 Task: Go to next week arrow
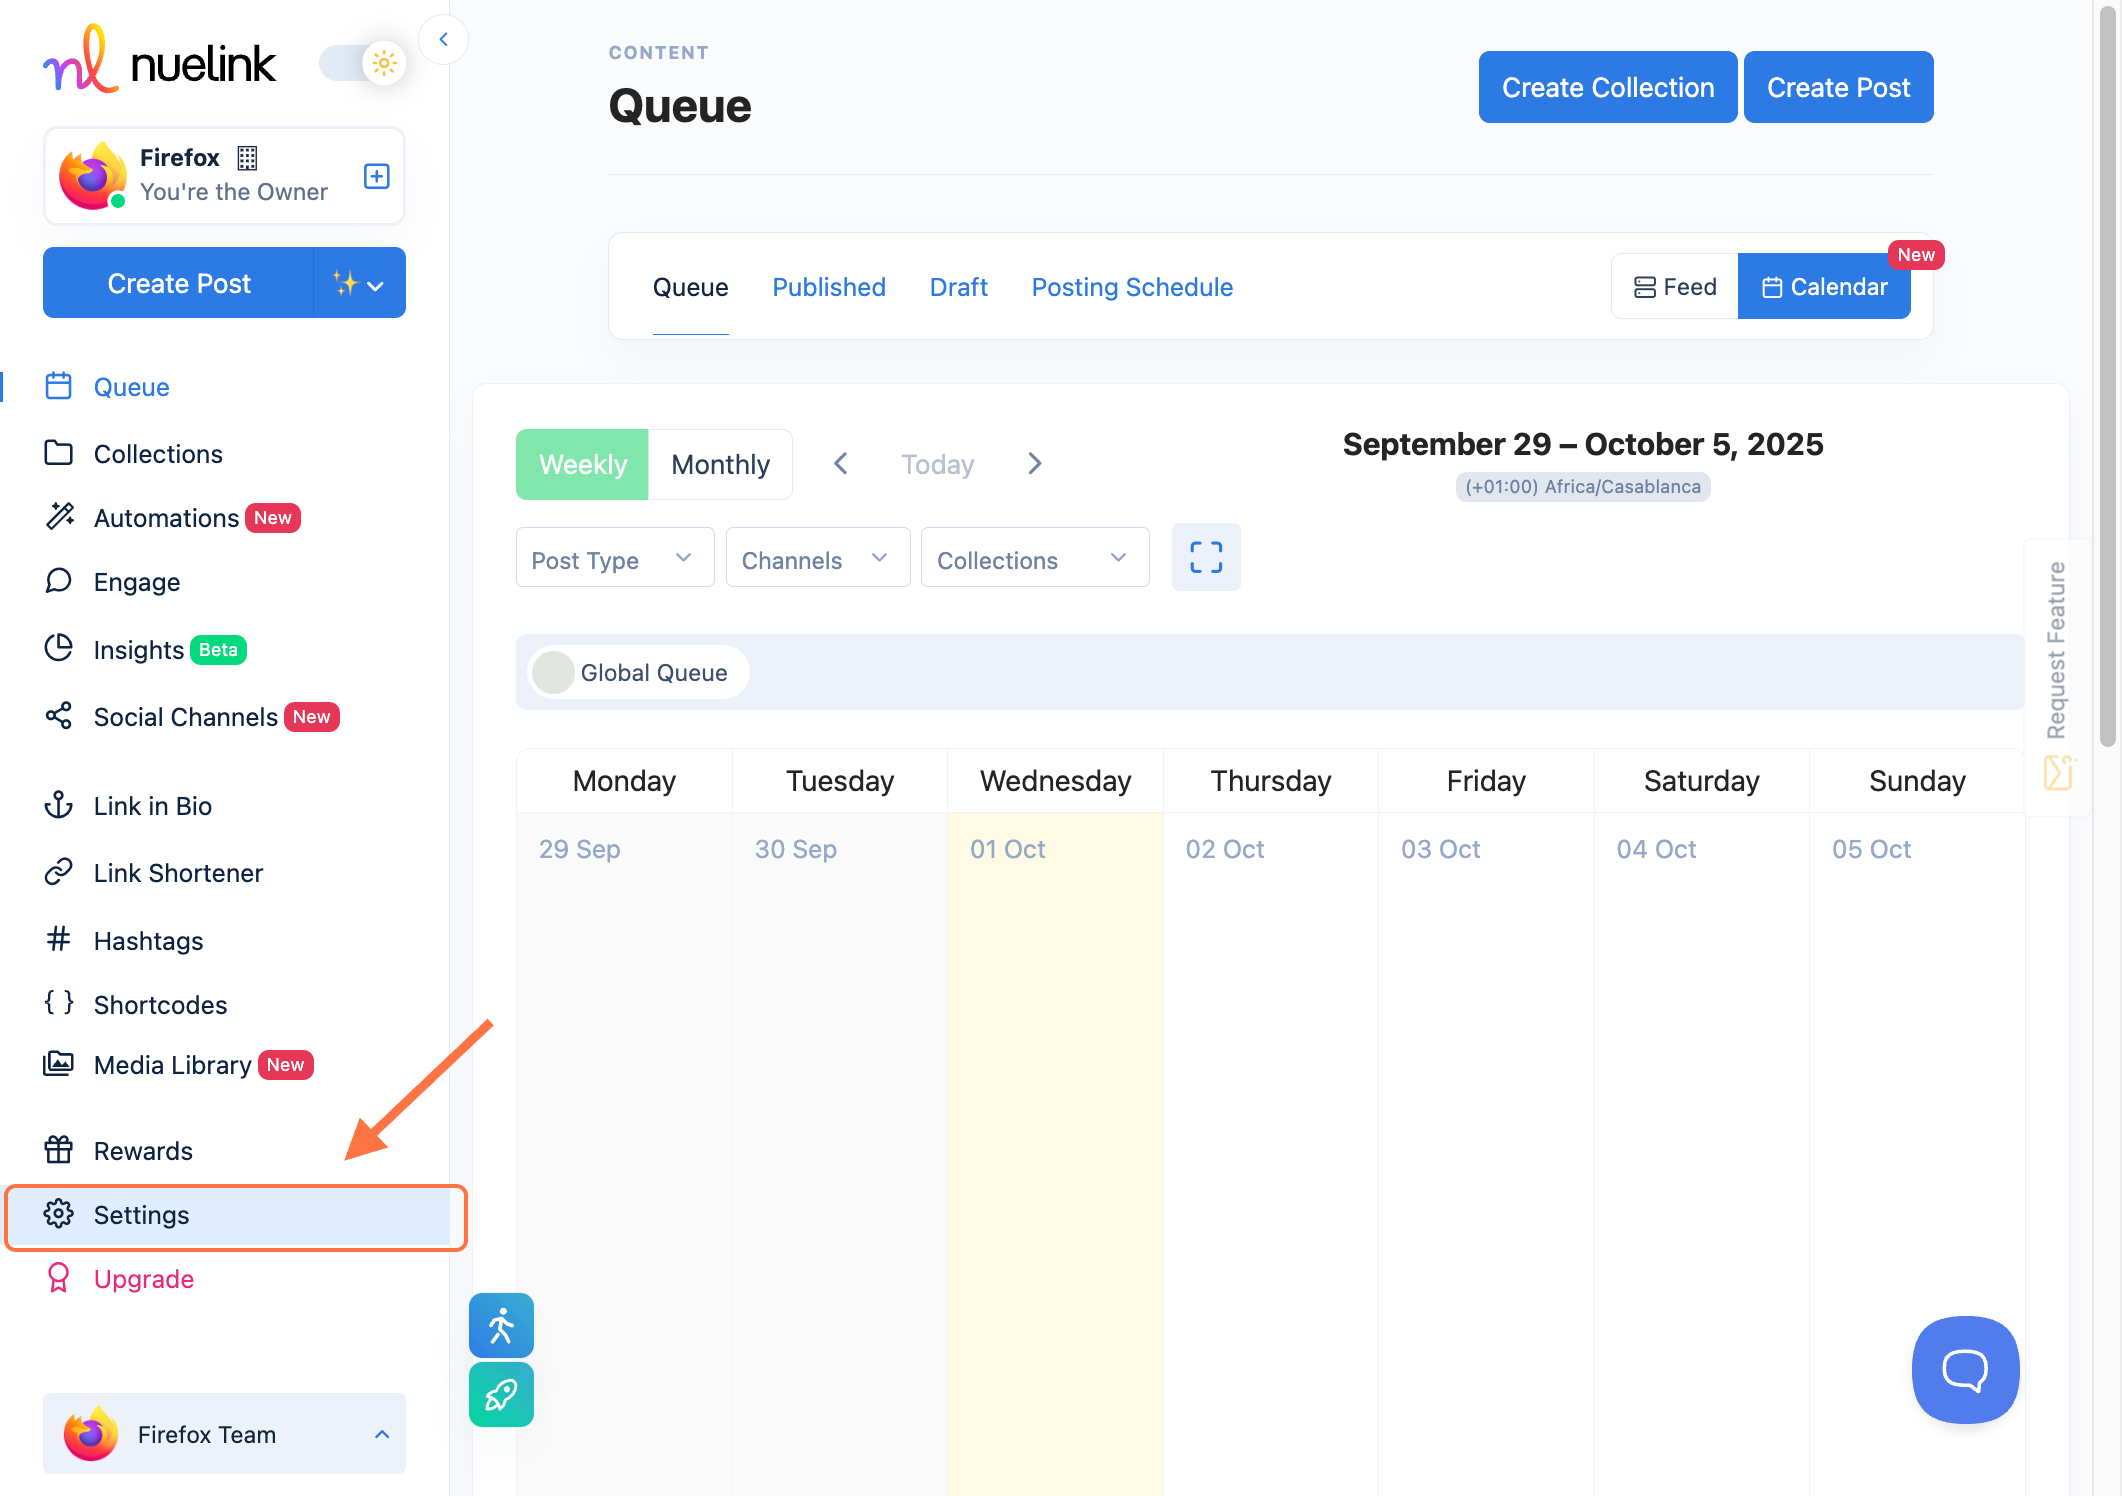1035,464
